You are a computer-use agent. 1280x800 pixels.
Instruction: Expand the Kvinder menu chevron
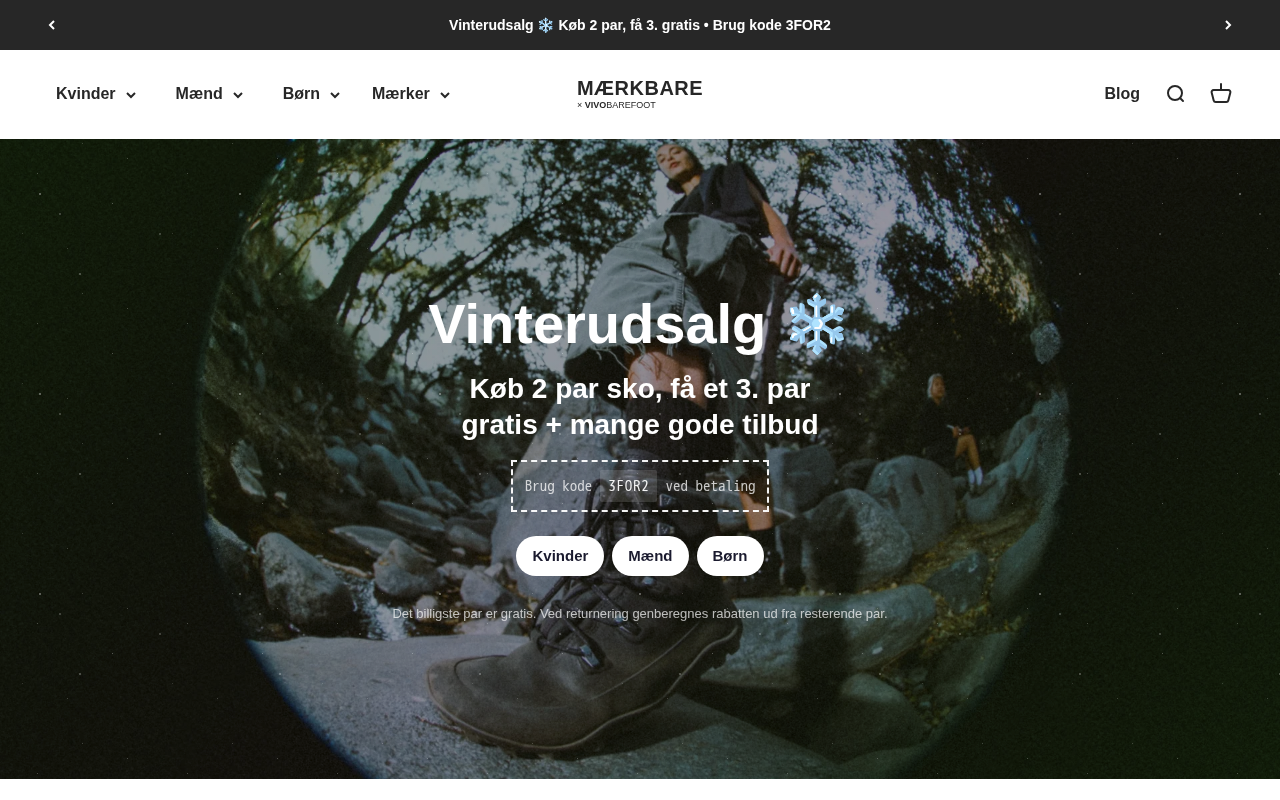point(131,95)
